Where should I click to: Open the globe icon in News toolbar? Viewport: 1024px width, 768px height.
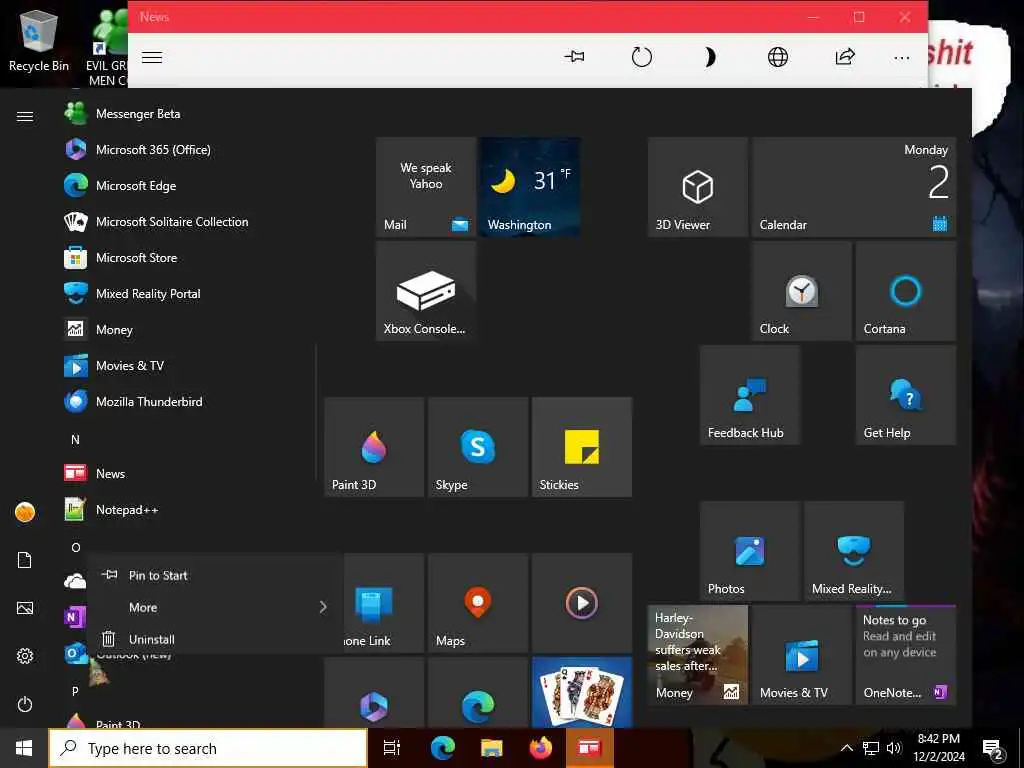[x=777, y=57]
